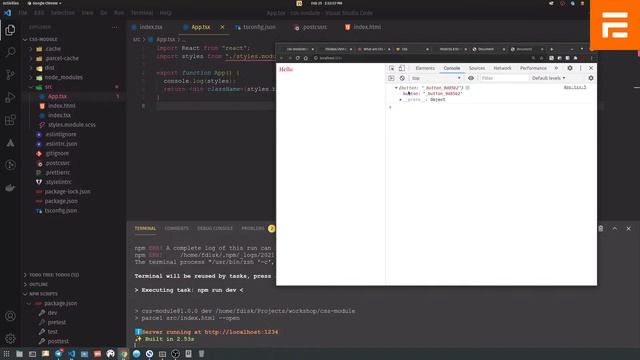This screenshot has height=360, width=640.
Task: Open styles.module.scss in explorer
Action: point(72,125)
